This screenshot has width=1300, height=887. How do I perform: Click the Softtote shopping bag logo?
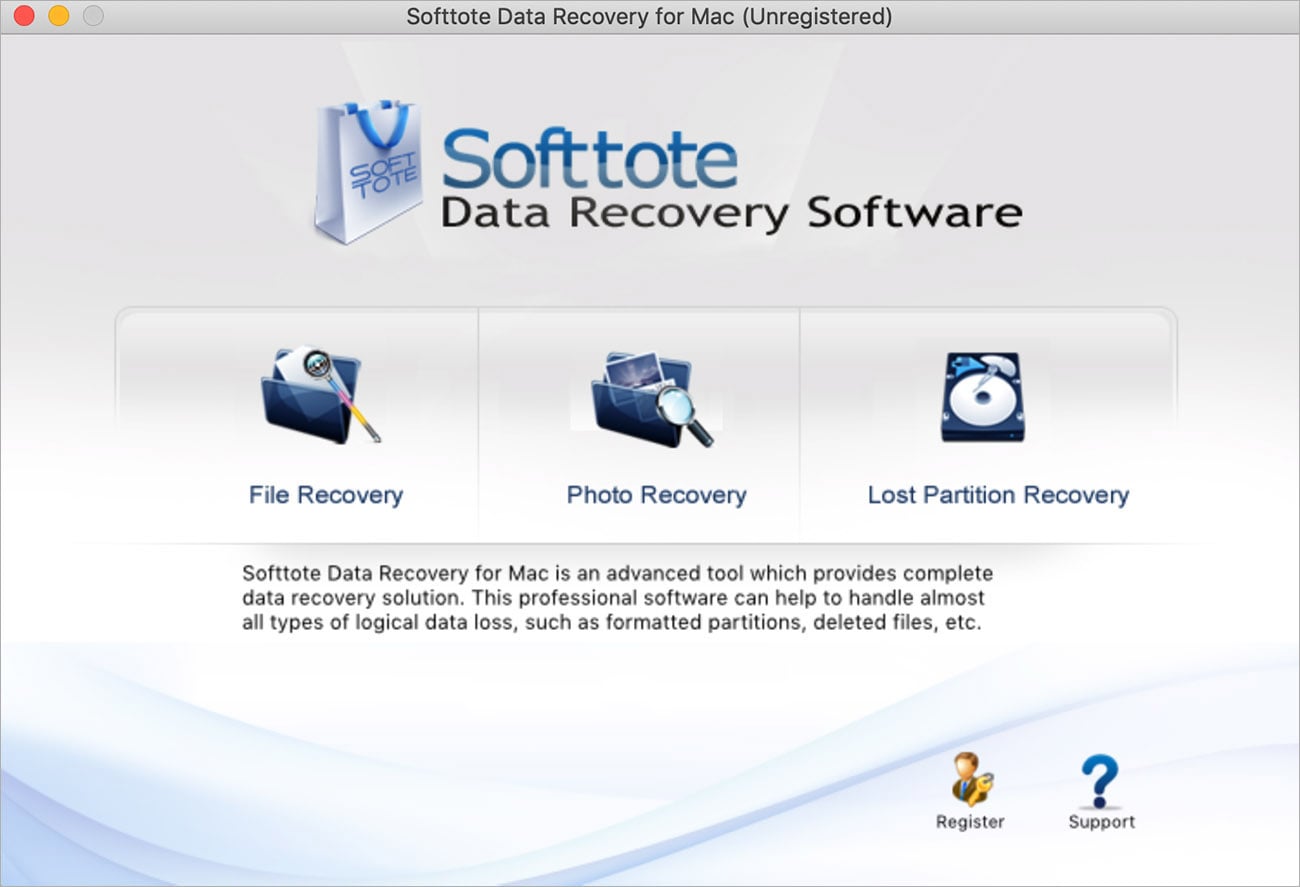click(x=366, y=172)
